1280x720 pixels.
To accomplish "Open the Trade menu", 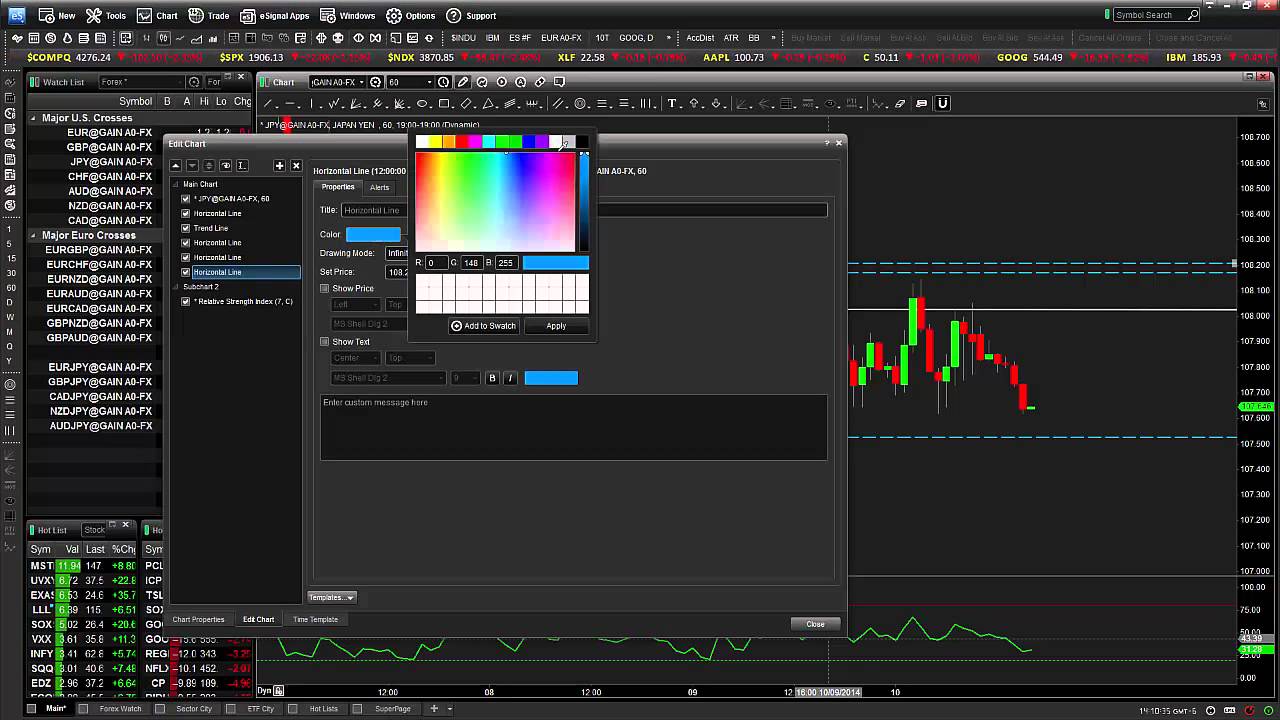I will click(x=209, y=15).
